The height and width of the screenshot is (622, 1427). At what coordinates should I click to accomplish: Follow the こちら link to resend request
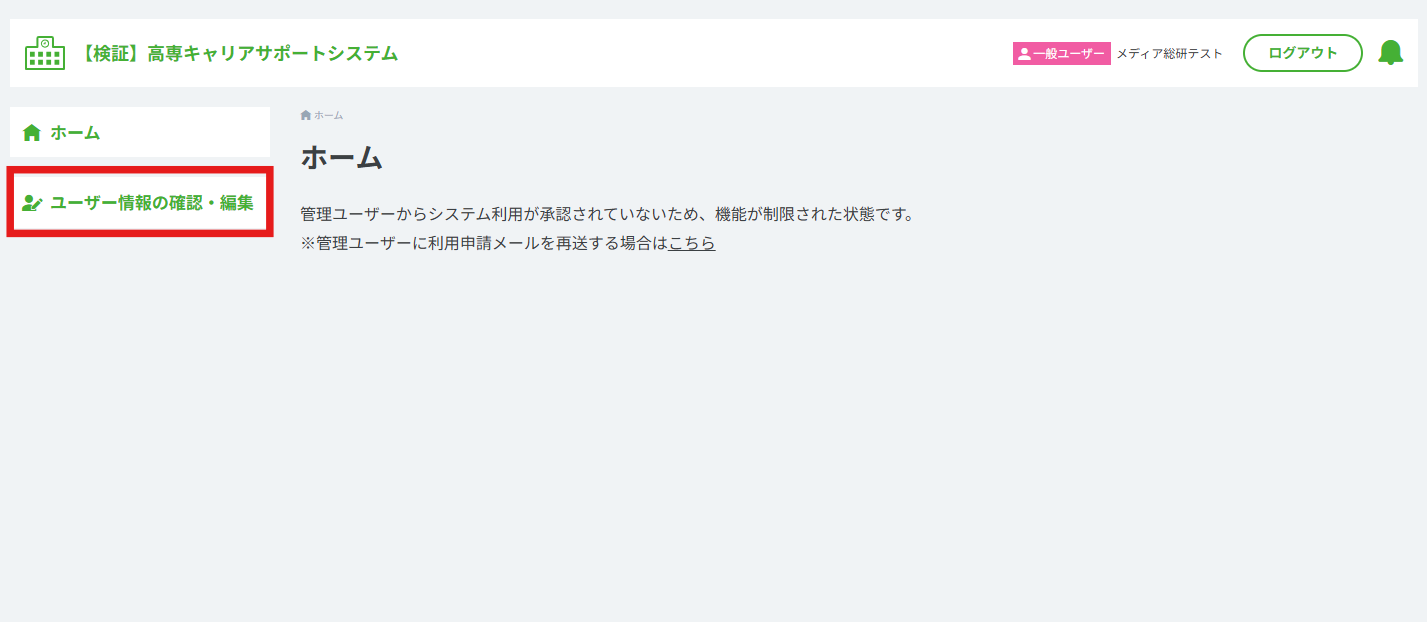click(x=692, y=243)
